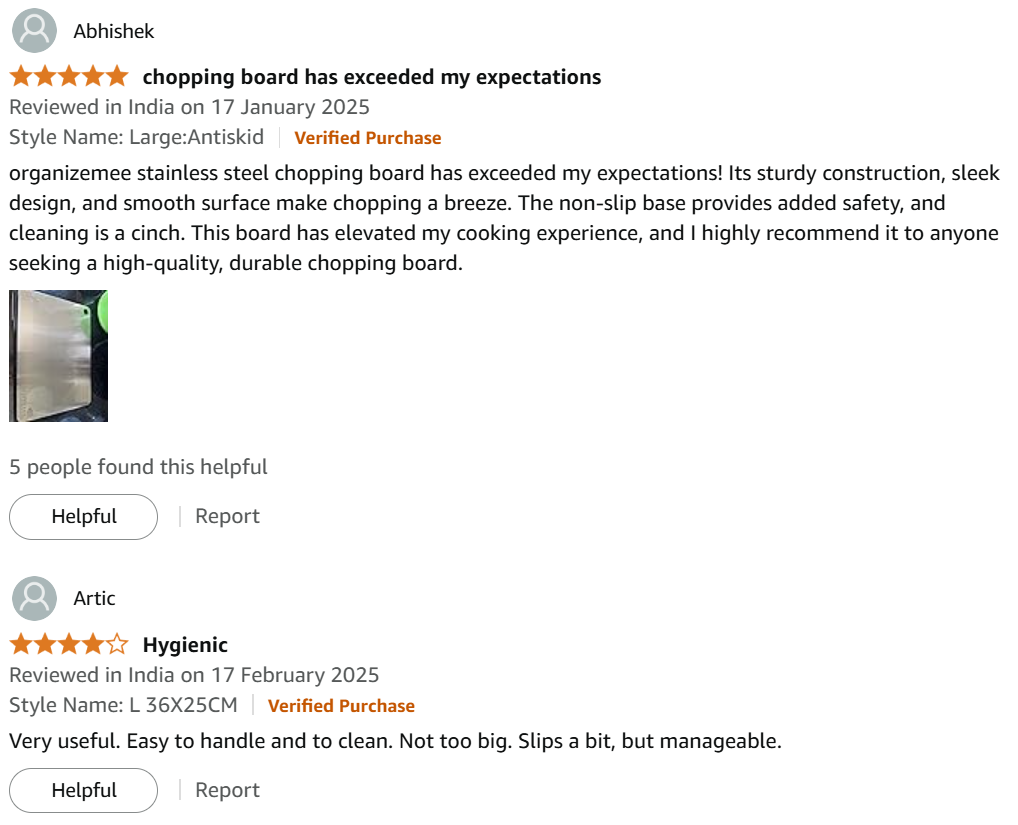This screenshot has height=825, width=1018.
Task: Open the reviewer name Abhishek
Action: pyautogui.click(x=114, y=31)
